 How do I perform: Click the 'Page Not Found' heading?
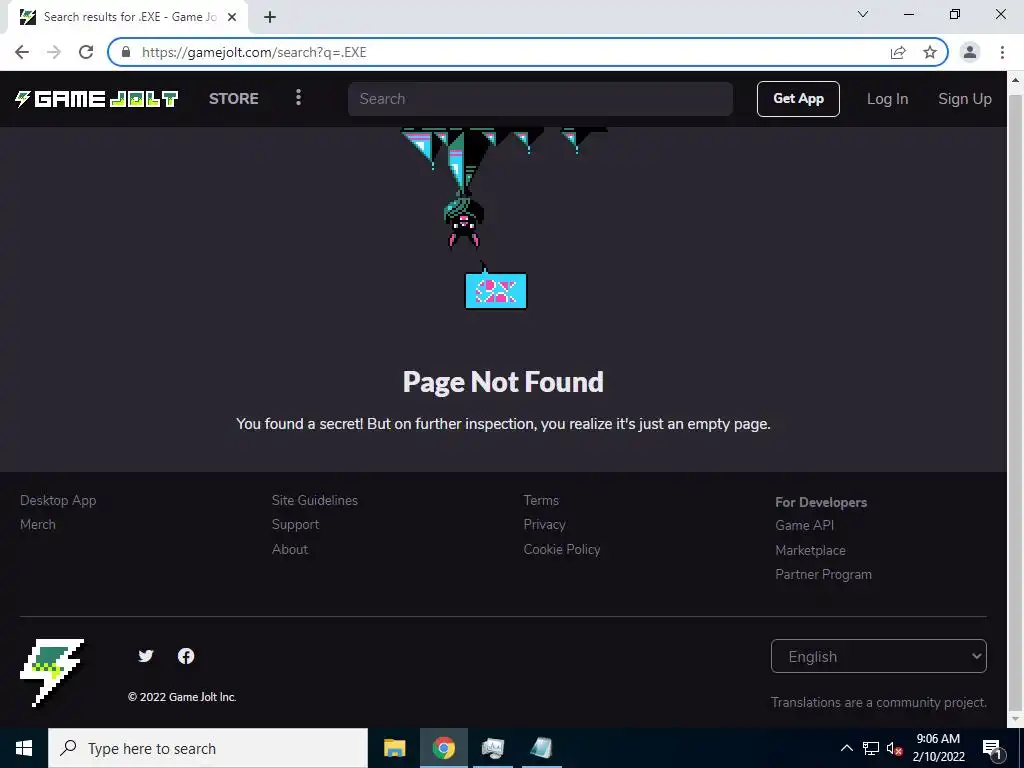[503, 382]
